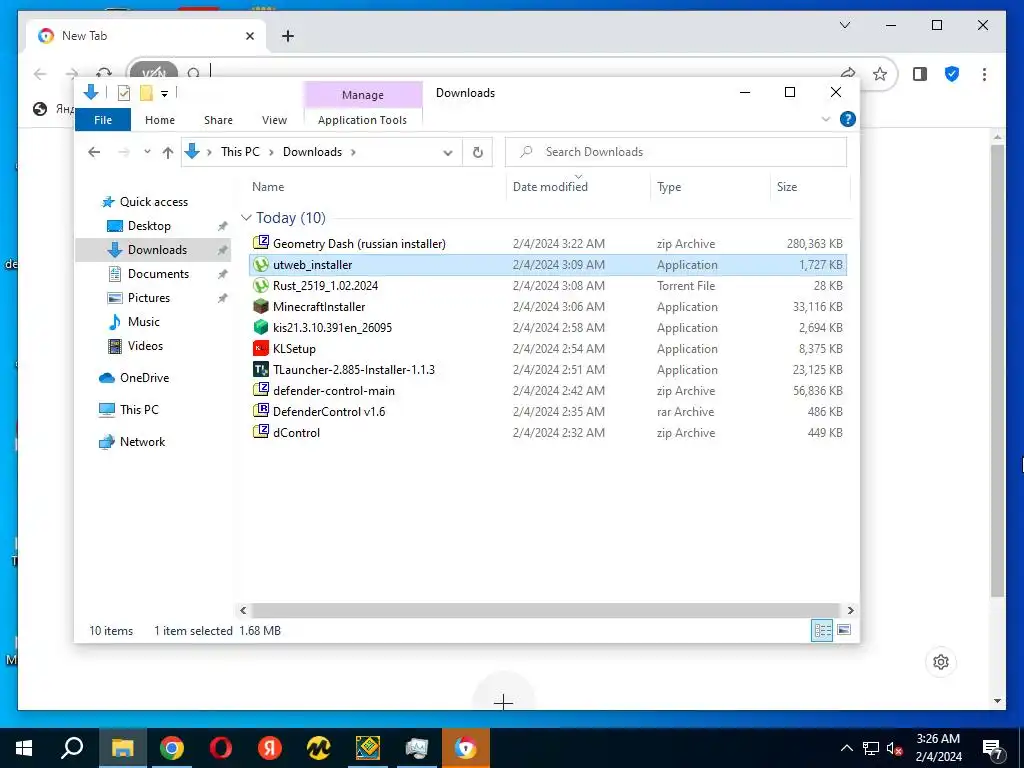Click the Manage contextual tab
This screenshot has width=1024, height=768.
363,95
